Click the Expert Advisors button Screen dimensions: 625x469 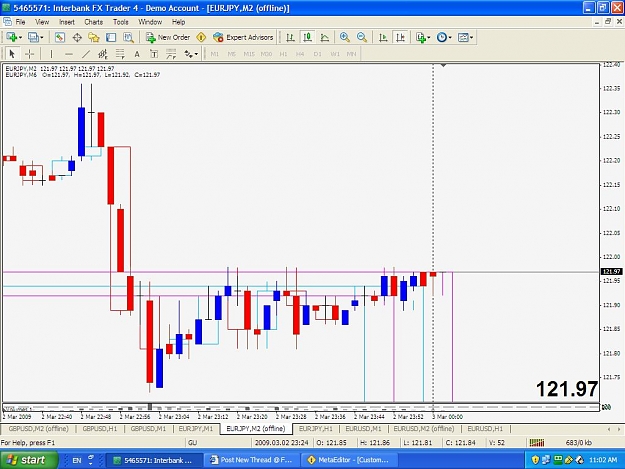click(243, 37)
